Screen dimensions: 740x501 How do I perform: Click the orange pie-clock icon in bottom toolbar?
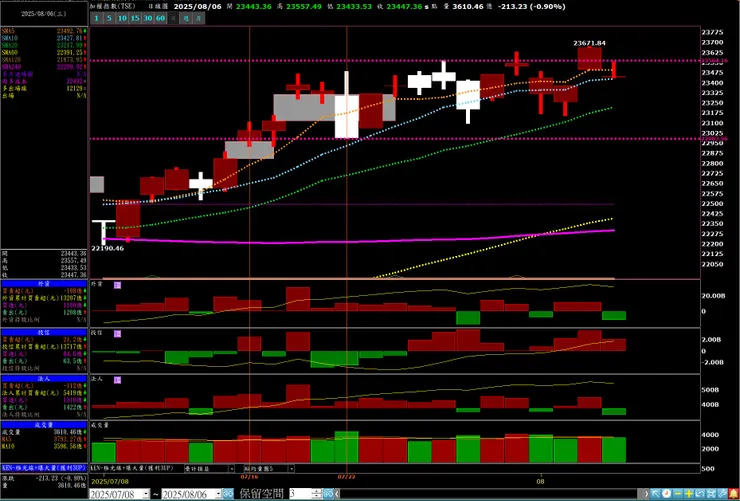[666, 494]
